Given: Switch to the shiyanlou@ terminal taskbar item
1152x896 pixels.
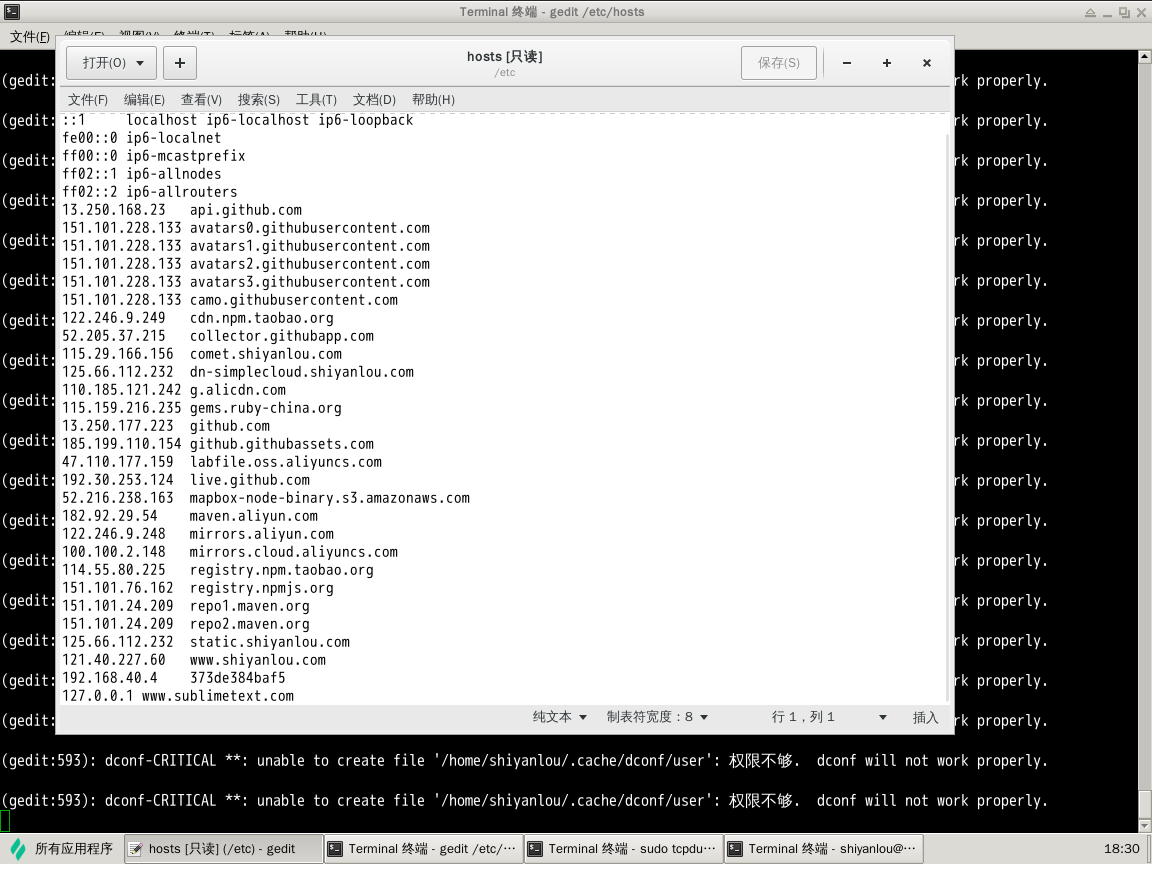Looking at the screenshot, I should 822,849.
